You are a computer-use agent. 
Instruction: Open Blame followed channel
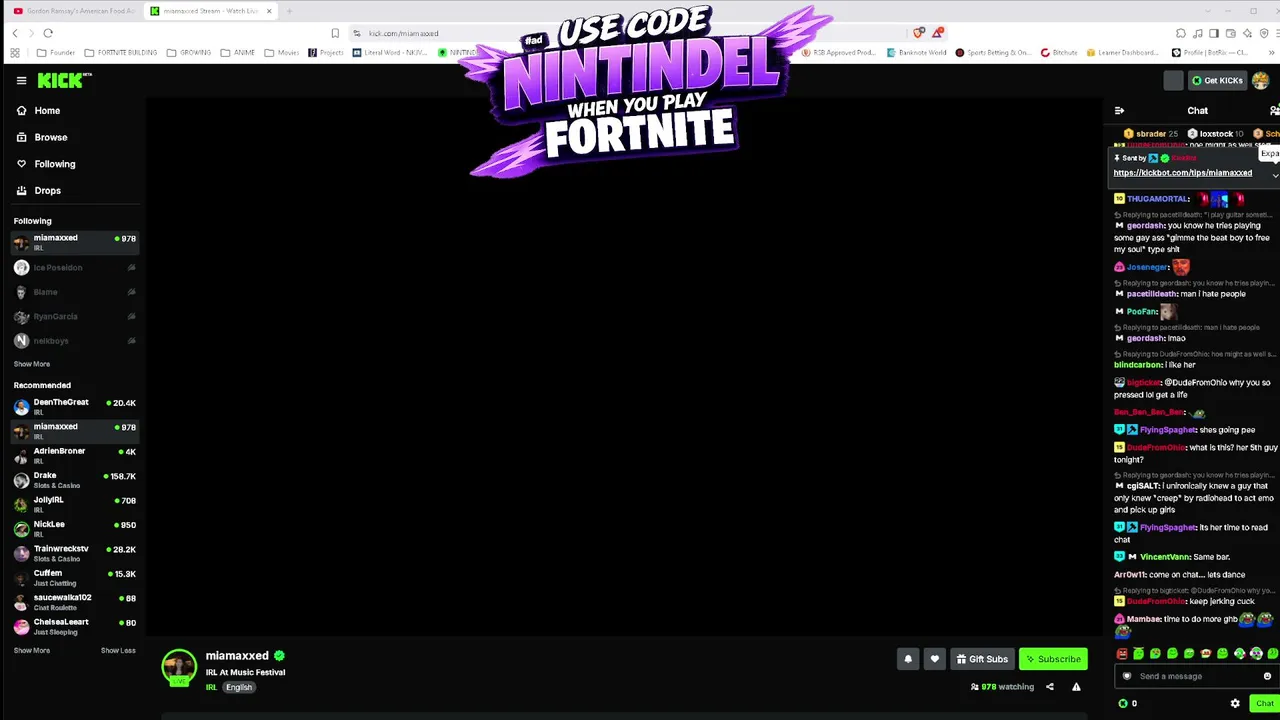pyautogui.click(x=75, y=292)
